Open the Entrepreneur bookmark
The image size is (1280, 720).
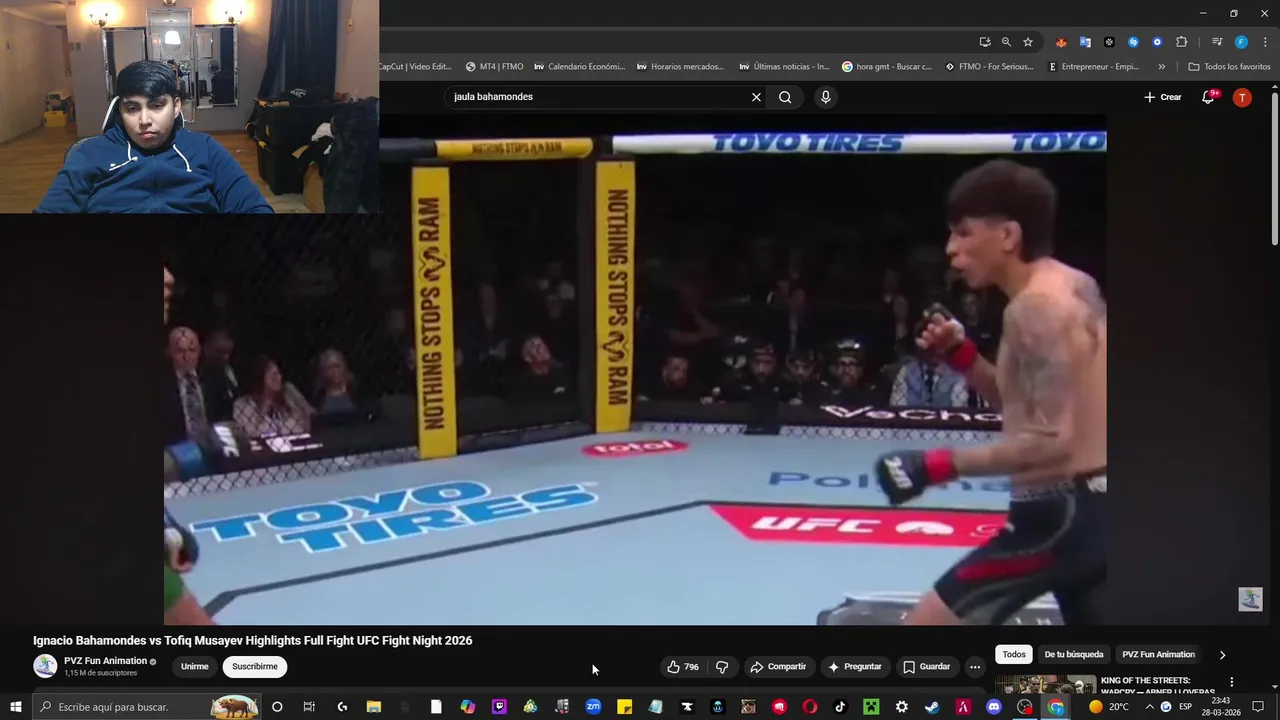pyautogui.click(x=1093, y=67)
